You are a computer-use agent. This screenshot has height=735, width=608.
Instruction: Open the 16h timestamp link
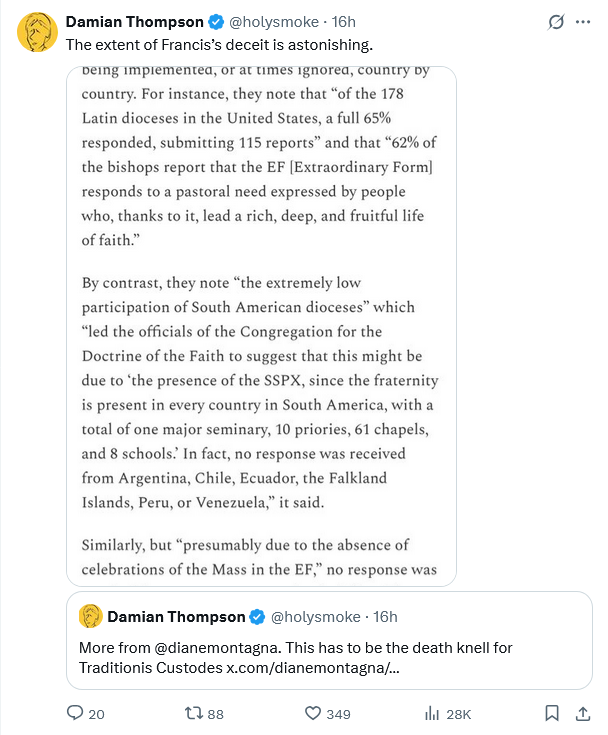pos(343,22)
